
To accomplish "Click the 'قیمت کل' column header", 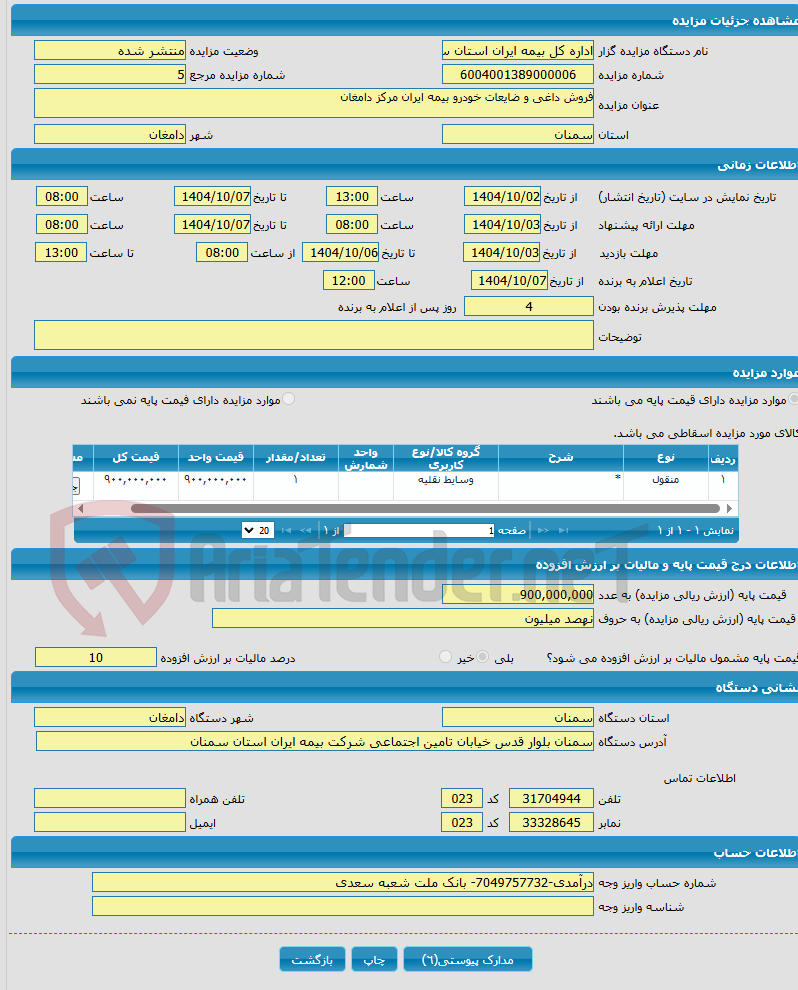I will (136, 458).
